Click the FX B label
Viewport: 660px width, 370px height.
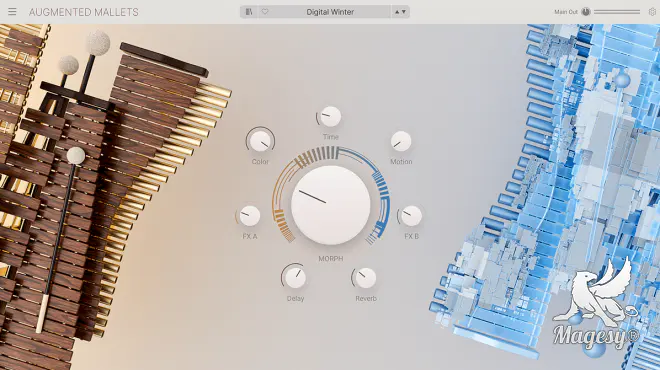(411, 237)
